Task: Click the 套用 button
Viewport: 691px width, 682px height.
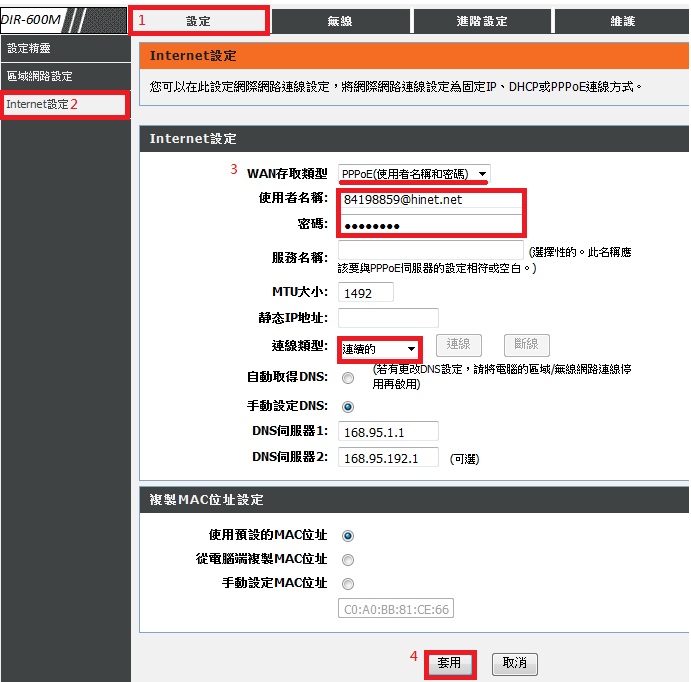Action: [449, 663]
